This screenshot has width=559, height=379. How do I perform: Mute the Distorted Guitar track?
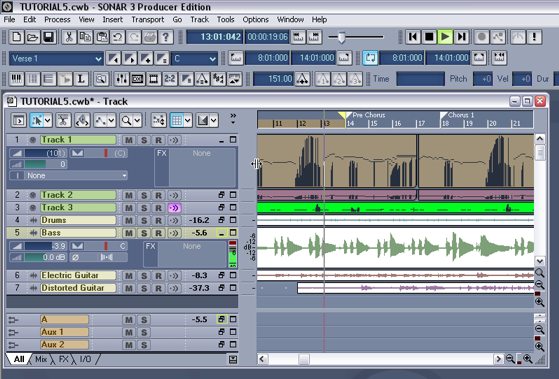click(129, 288)
